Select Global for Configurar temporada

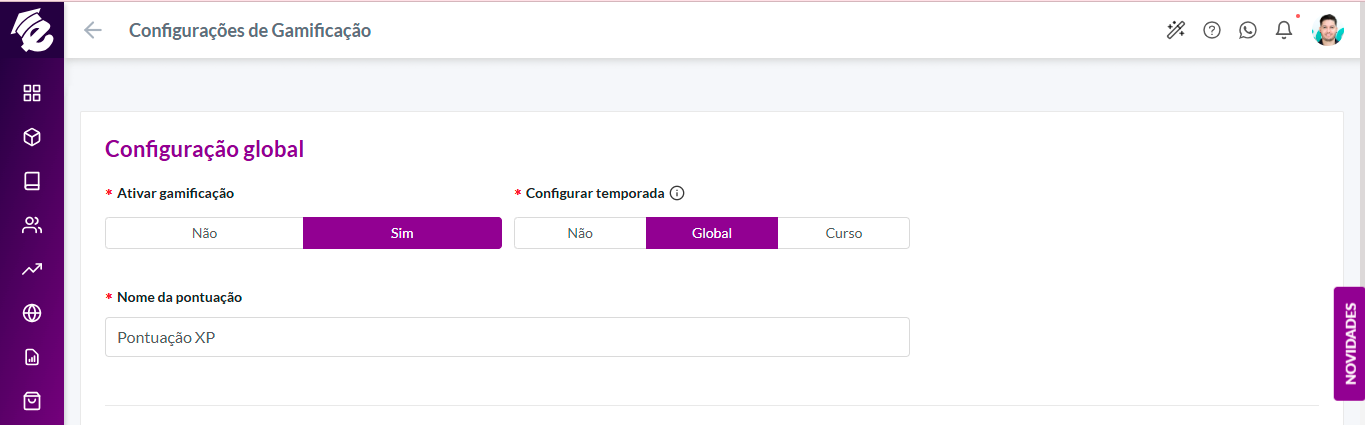pyautogui.click(x=712, y=233)
